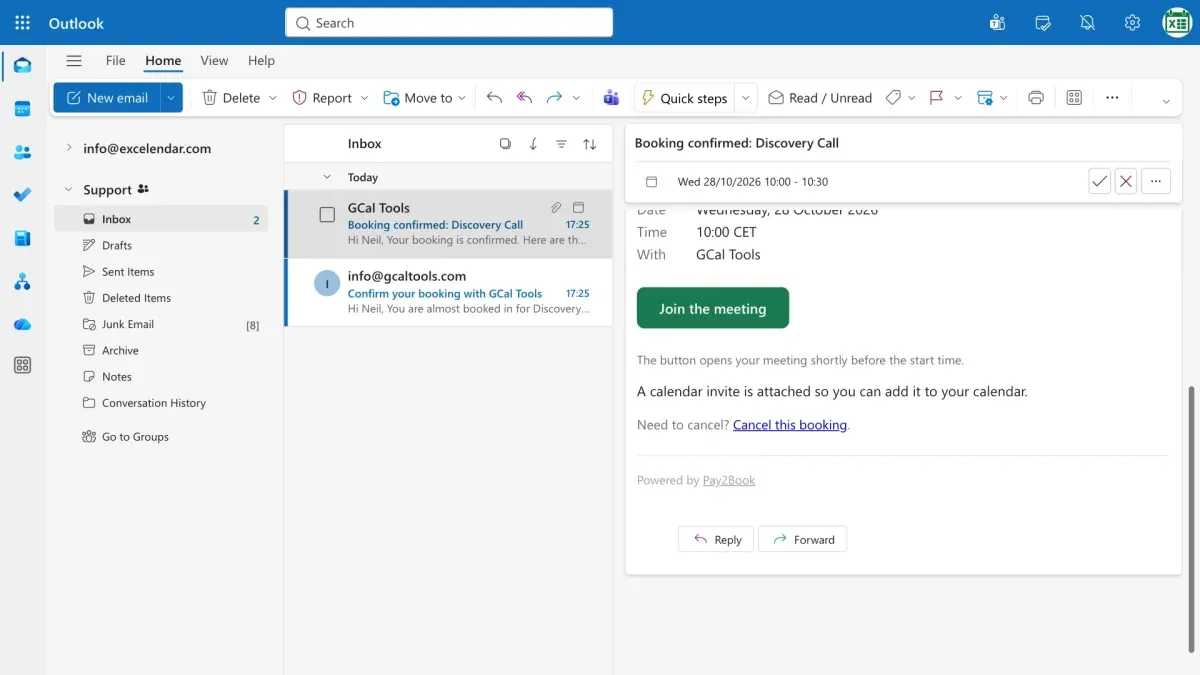Open the File tab
The image size is (1200, 675).
[115, 60]
